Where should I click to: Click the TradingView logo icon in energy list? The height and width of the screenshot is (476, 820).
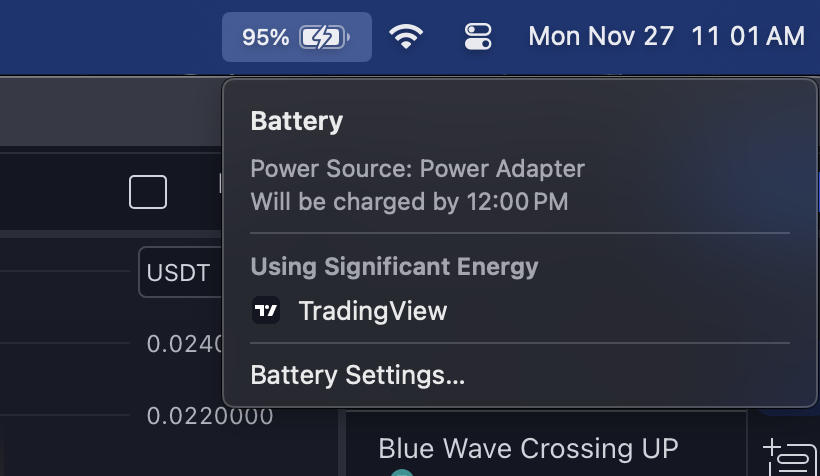[x=266, y=311]
